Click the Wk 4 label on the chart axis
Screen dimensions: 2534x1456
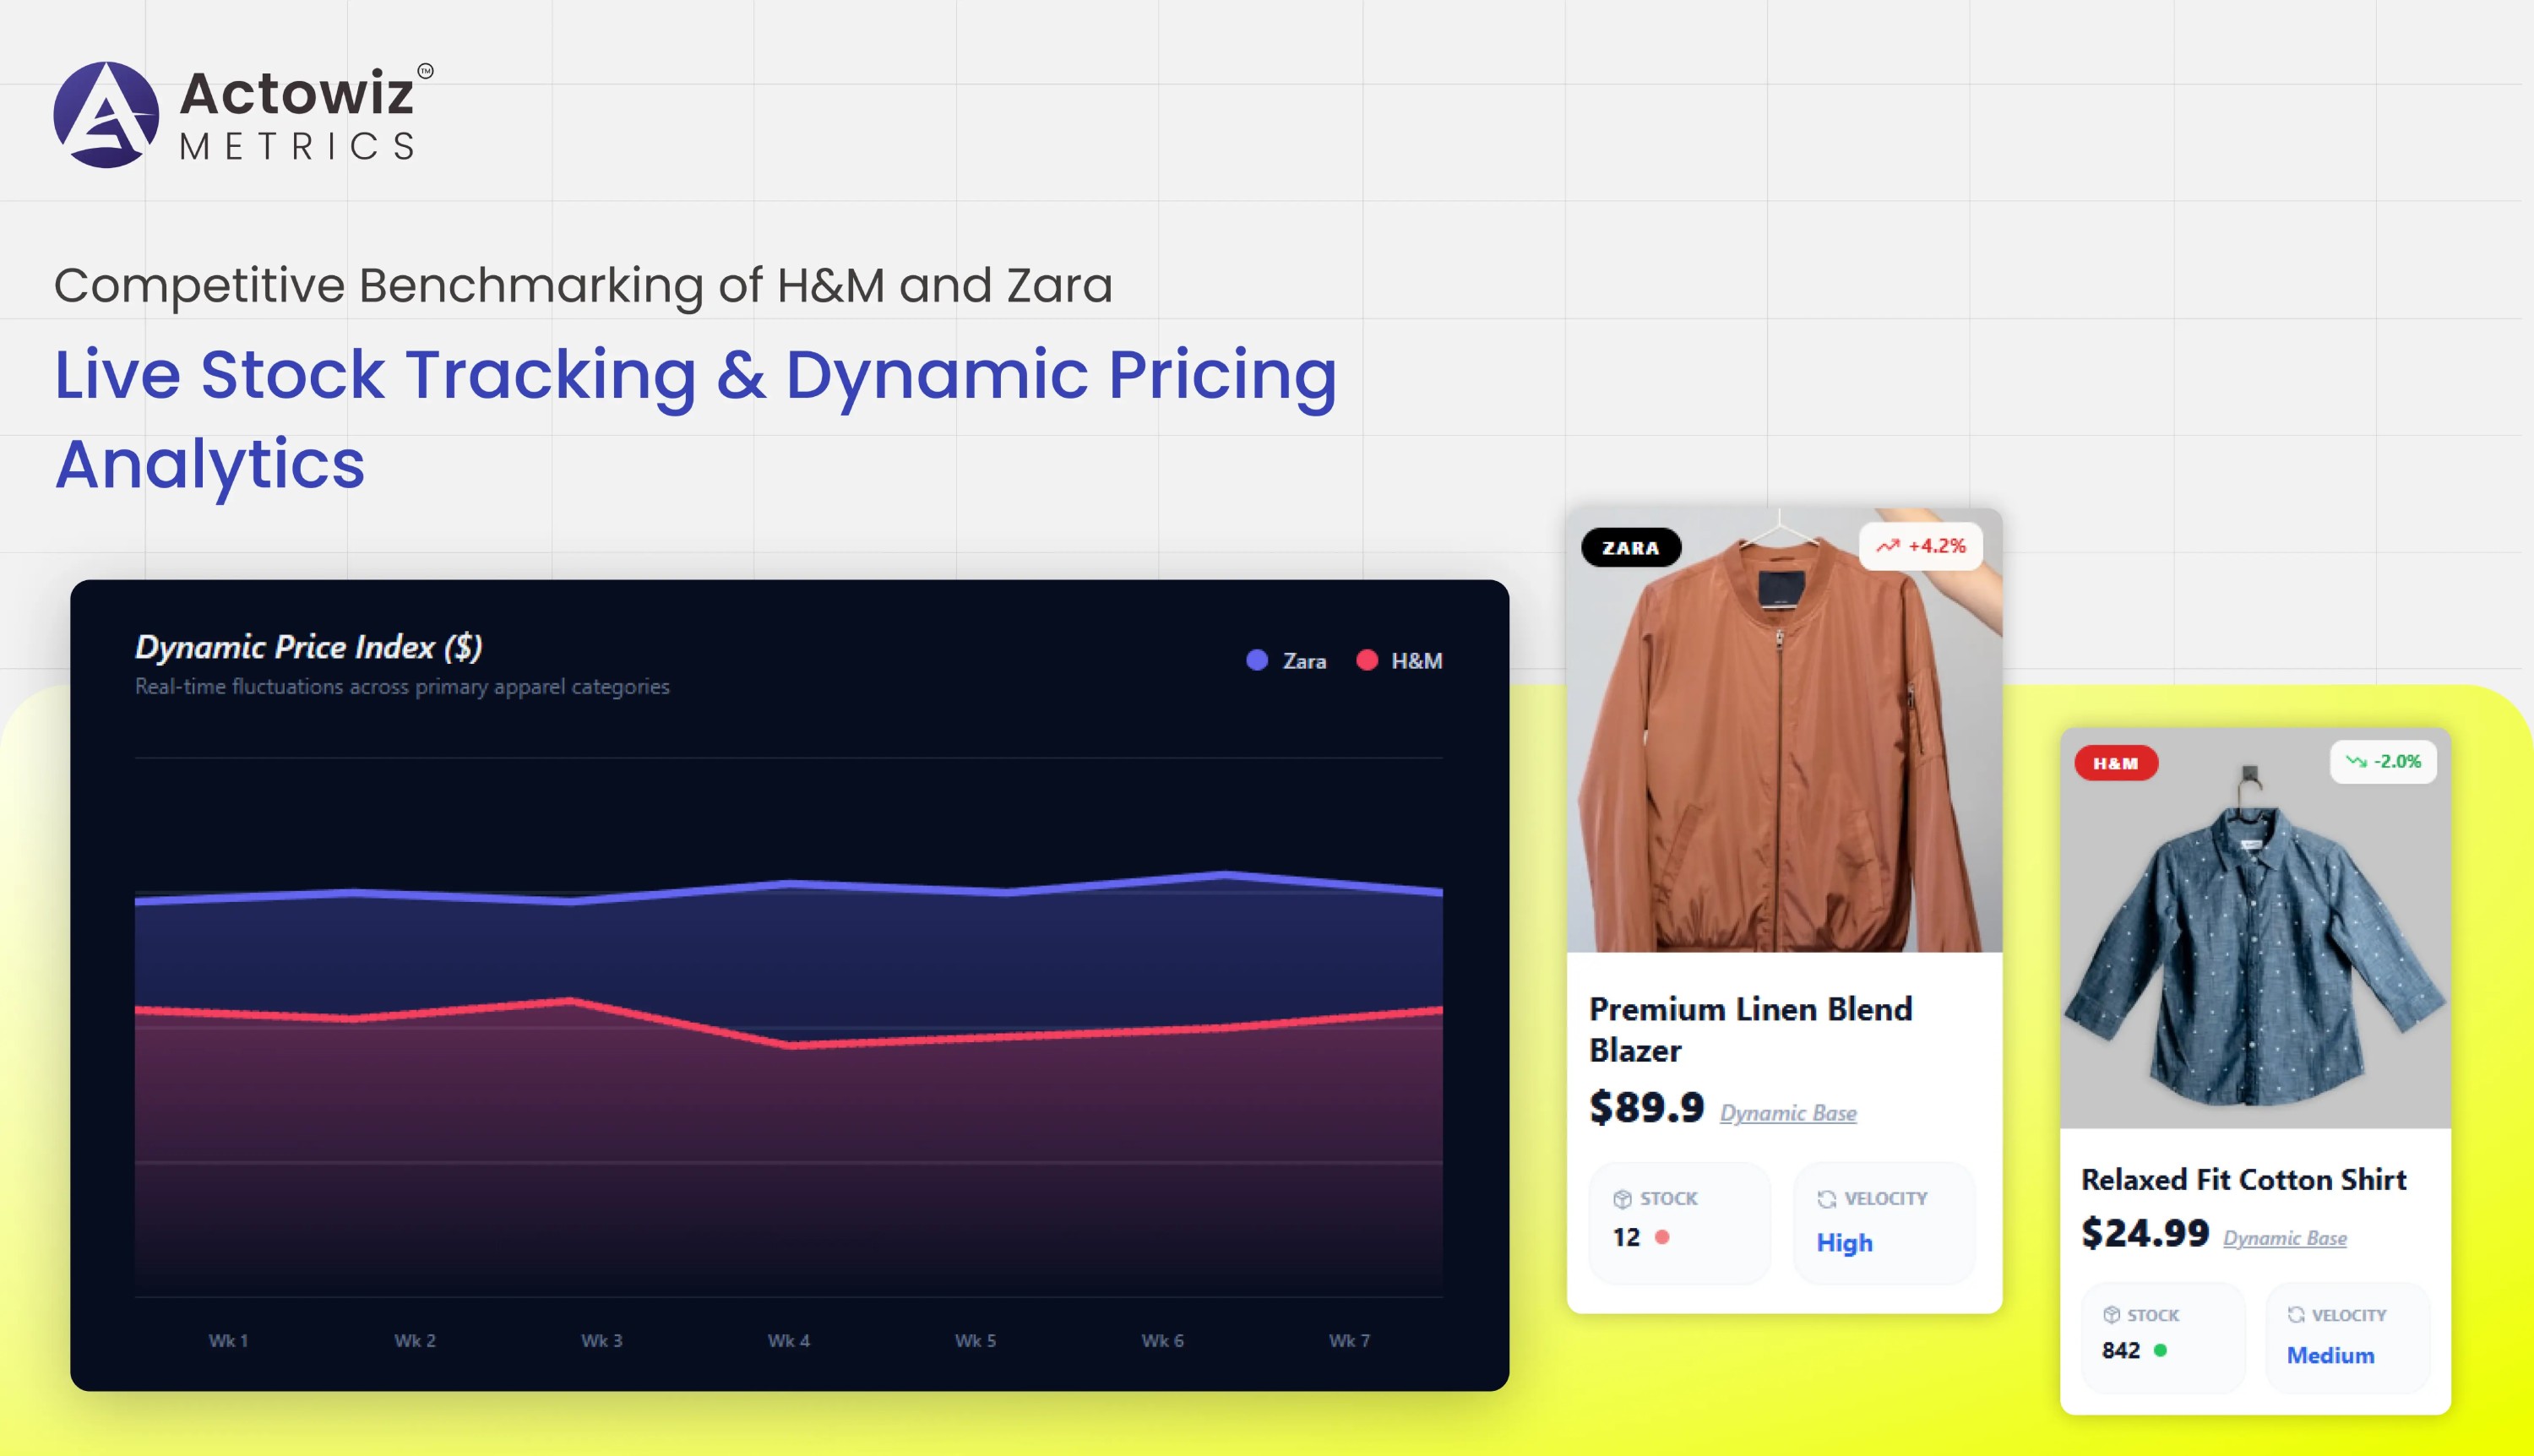tap(789, 1340)
